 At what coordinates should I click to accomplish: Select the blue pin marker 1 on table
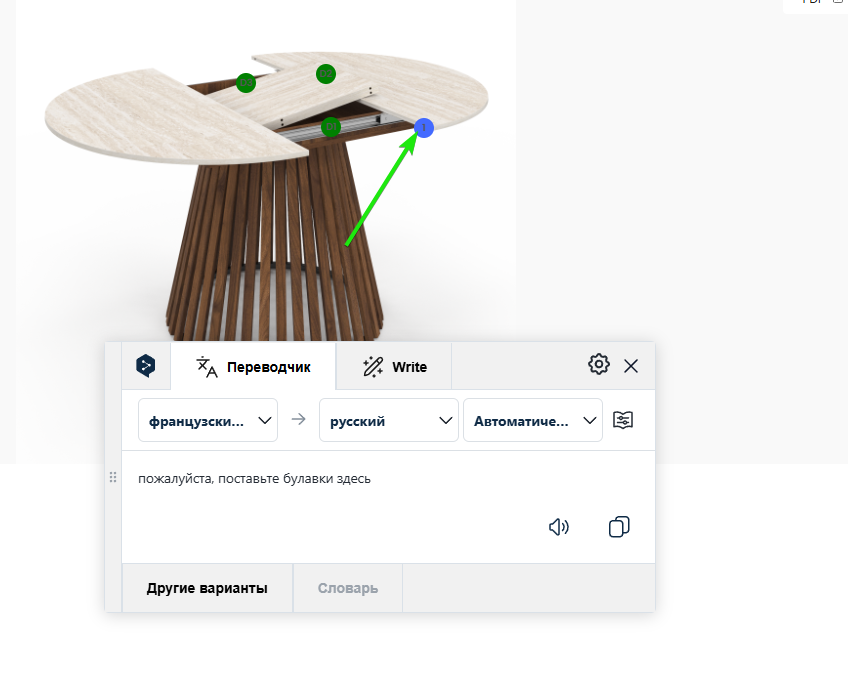click(x=424, y=128)
